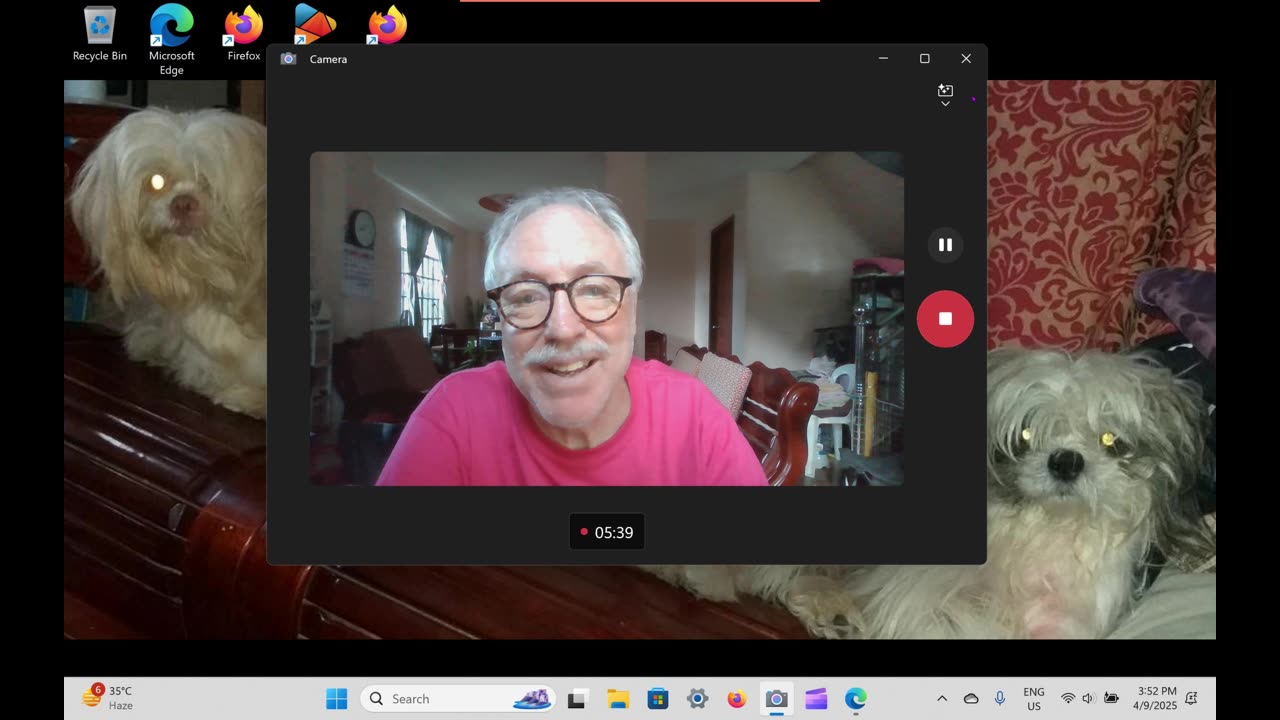
Task: Click the 05:39 recording timer
Action: [607, 532]
